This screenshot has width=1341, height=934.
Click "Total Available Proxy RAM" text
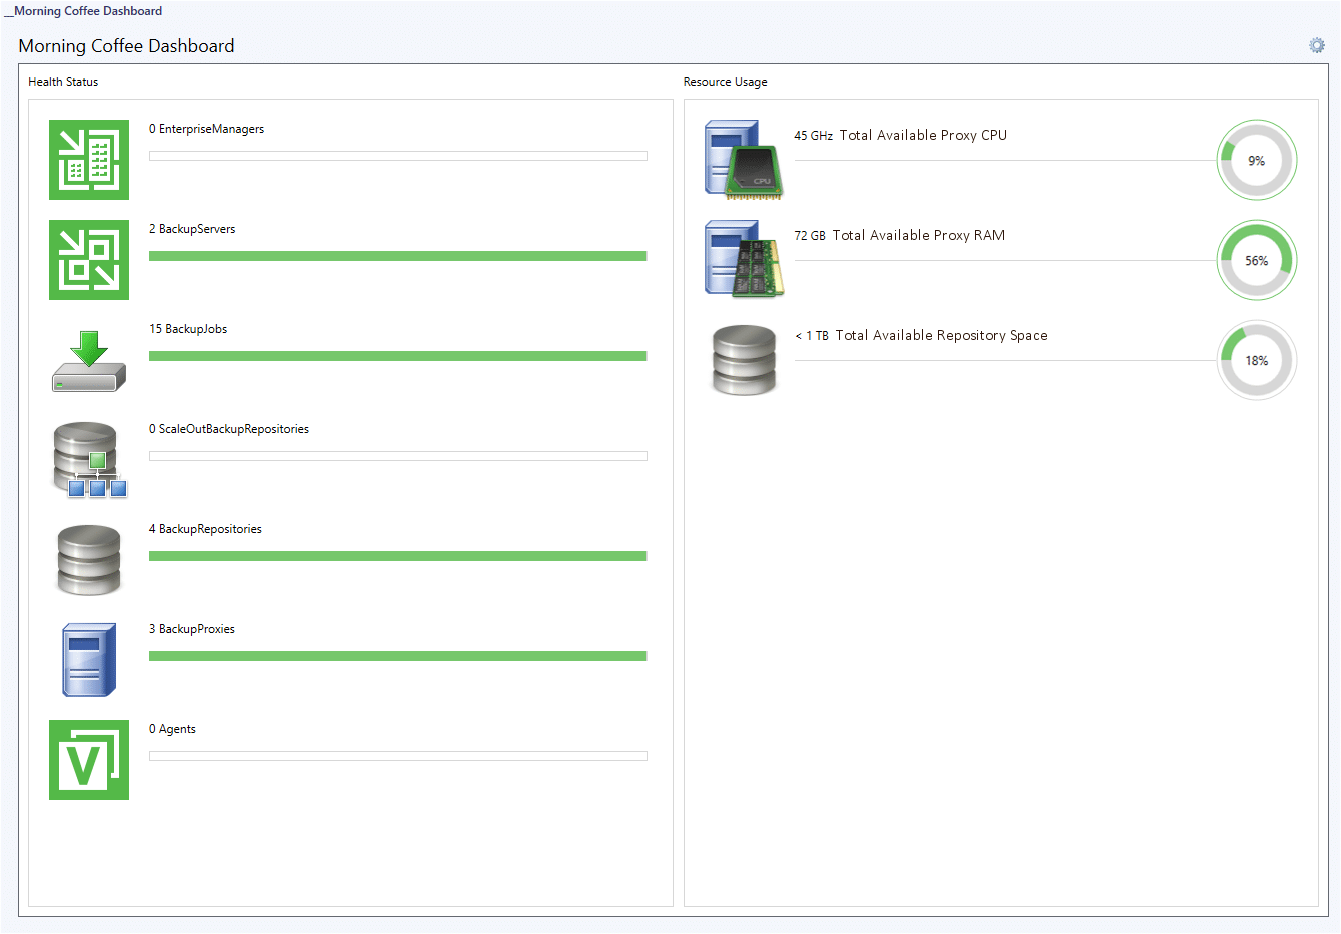(919, 235)
